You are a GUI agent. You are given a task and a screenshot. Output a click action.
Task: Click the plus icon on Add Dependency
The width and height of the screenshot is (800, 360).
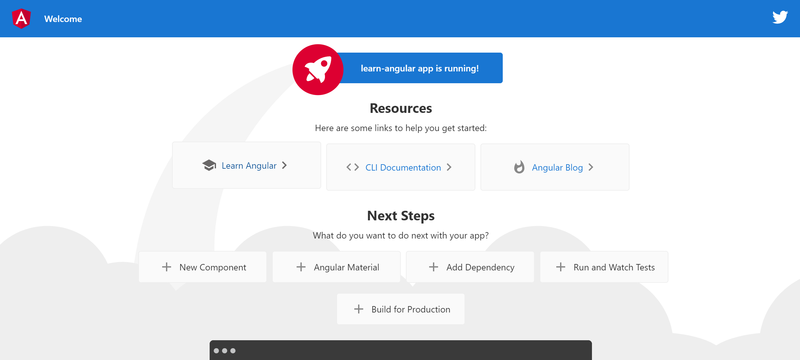434,267
